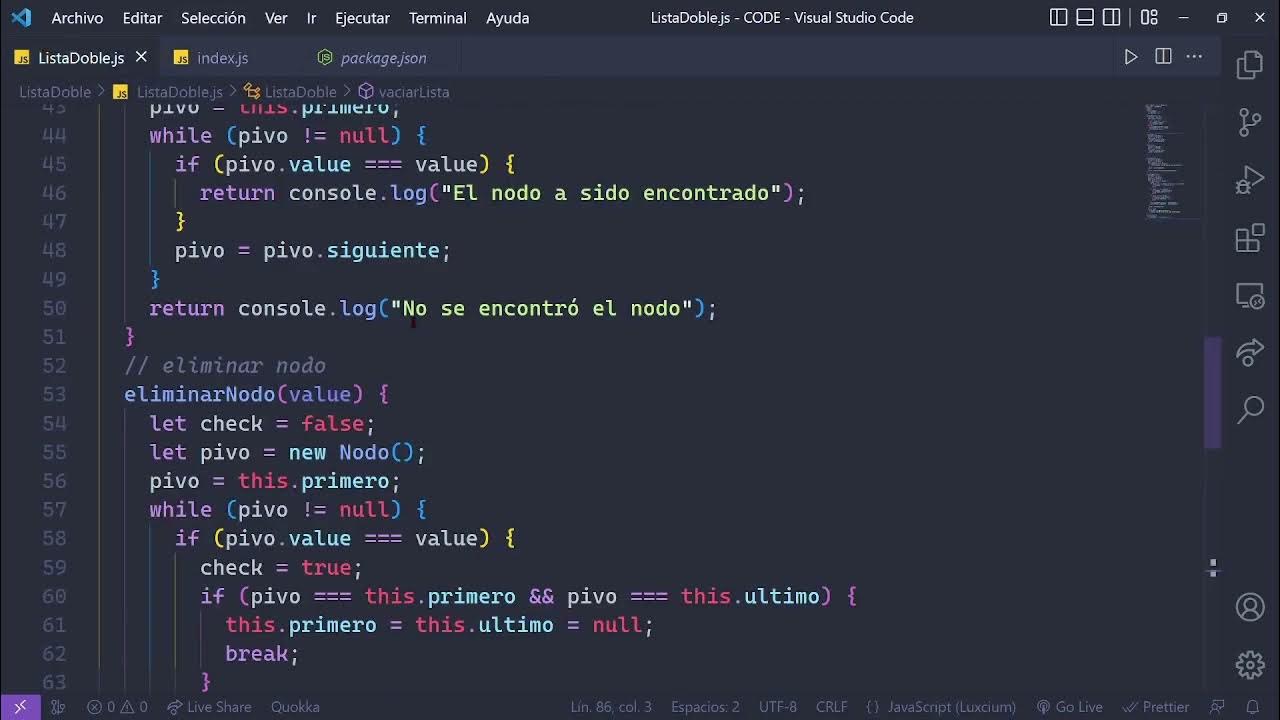Open the notifications bell icon
Viewport: 1280px width, 720px height.
1252,707
